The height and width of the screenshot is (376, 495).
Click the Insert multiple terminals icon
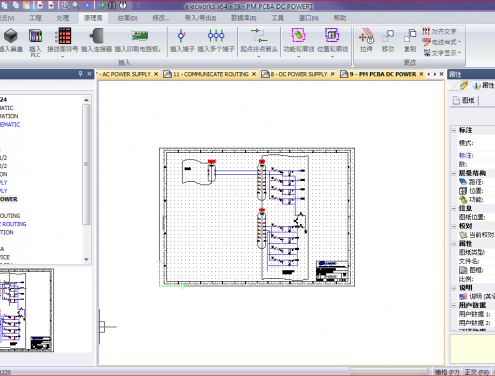216,35
